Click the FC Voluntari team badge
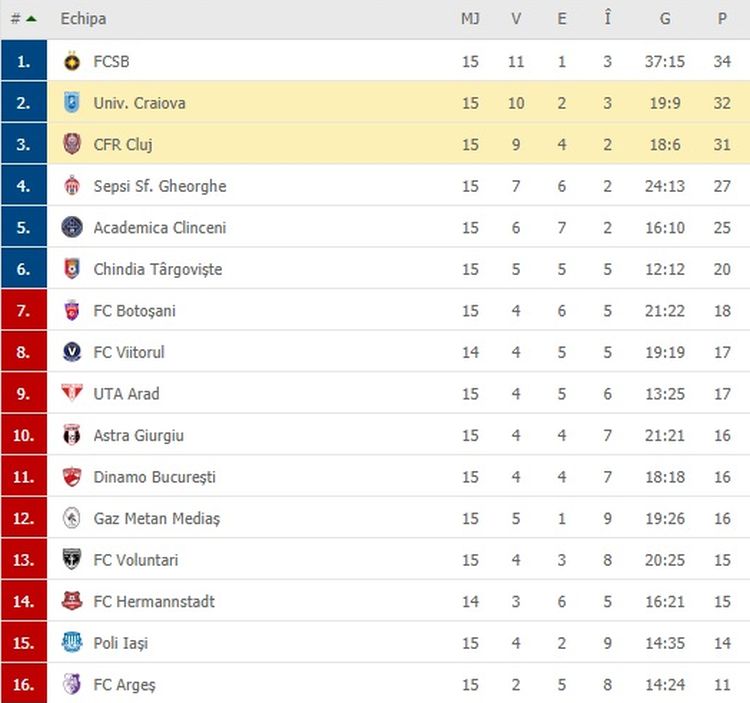750x703 pixels. pos(71,560)
